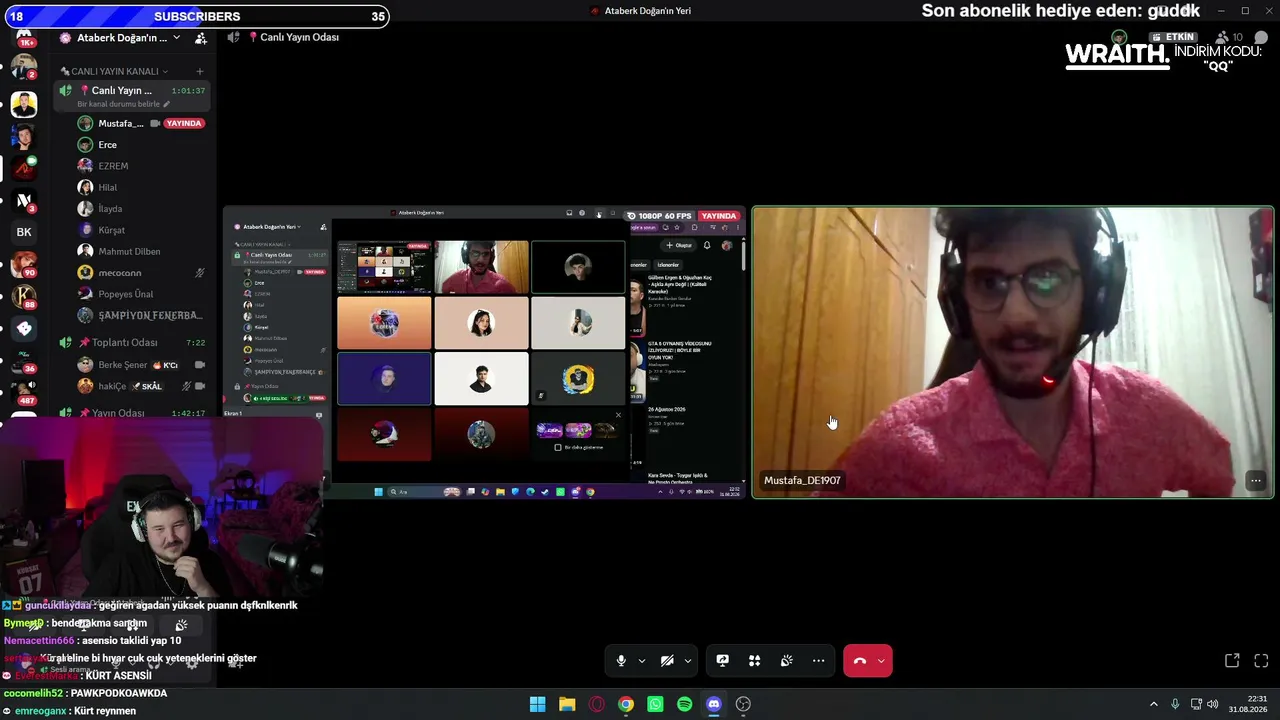This screenshot has width=1280, height=720.
Task: Toggle the microphone mute button
Action: click(621, 661)
